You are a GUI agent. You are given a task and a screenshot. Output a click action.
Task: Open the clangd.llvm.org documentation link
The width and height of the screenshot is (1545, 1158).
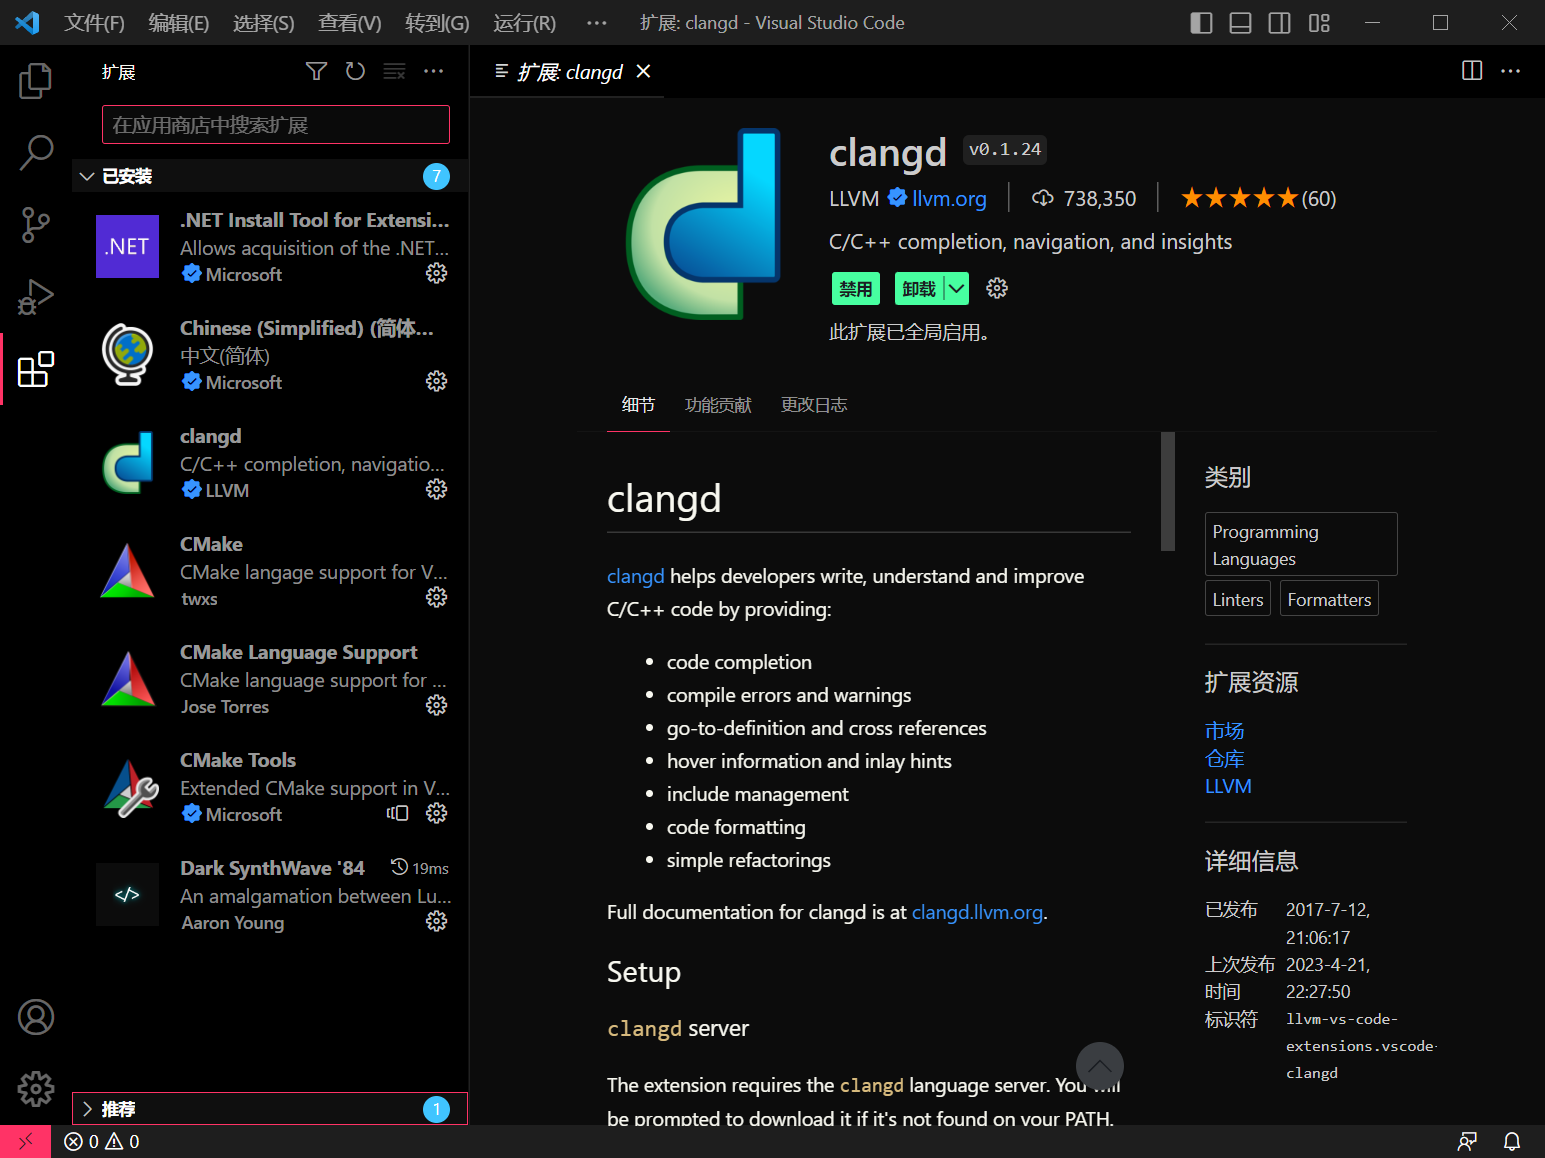tap(977, 912)
